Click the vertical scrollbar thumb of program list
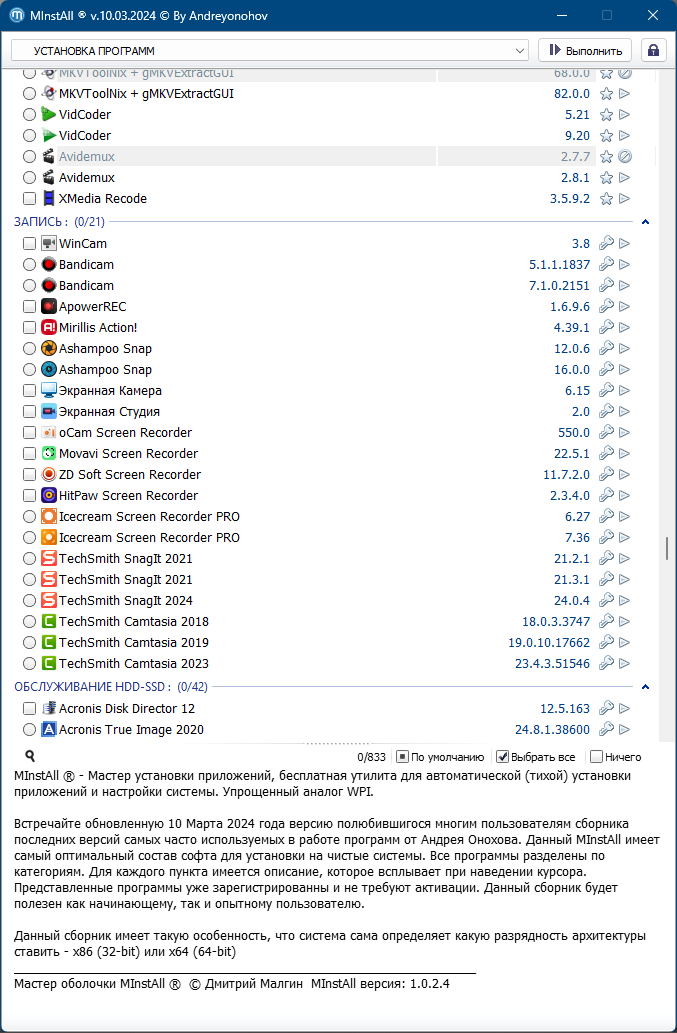677x1033 pixels. 666,549
